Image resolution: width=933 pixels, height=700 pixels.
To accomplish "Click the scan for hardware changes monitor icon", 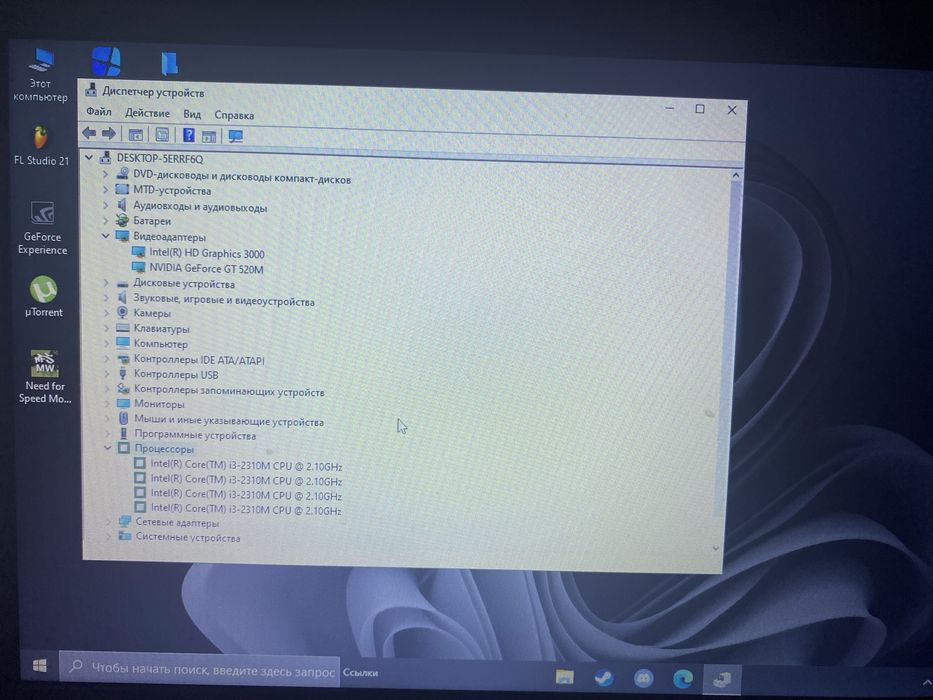I will coord(236,137).
